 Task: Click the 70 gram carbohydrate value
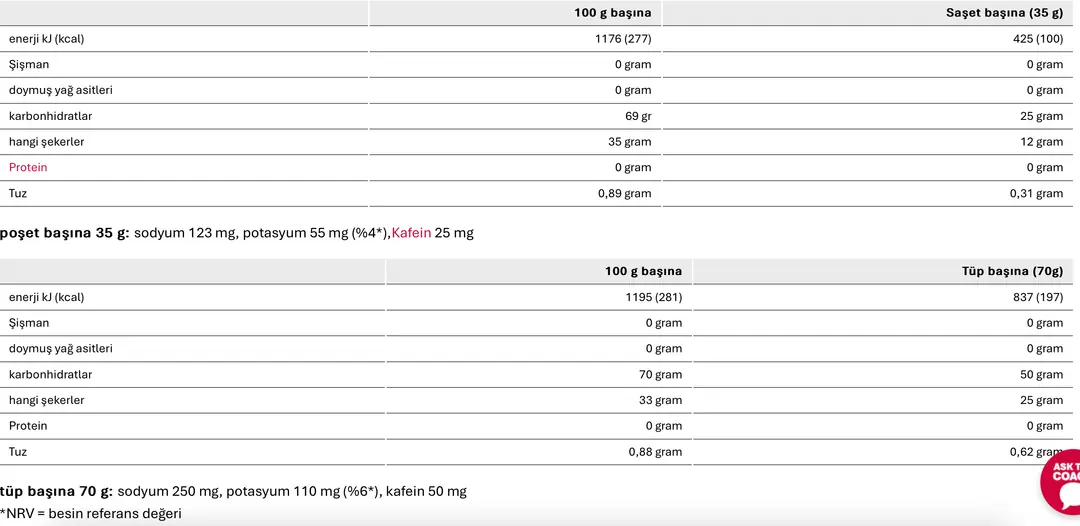point(654,375)
